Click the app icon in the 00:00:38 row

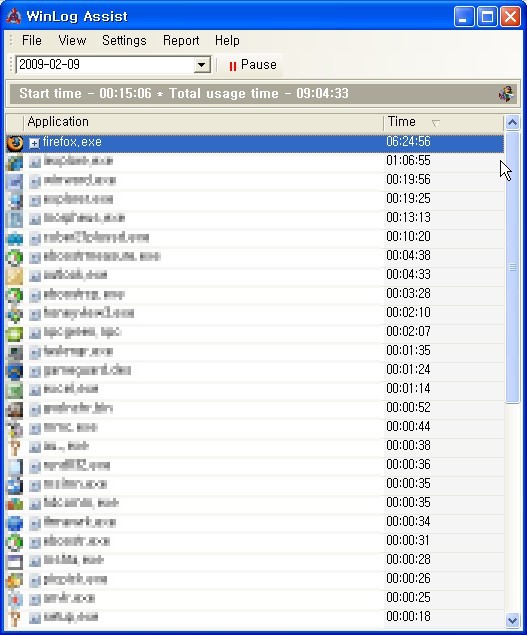[15, 447]
